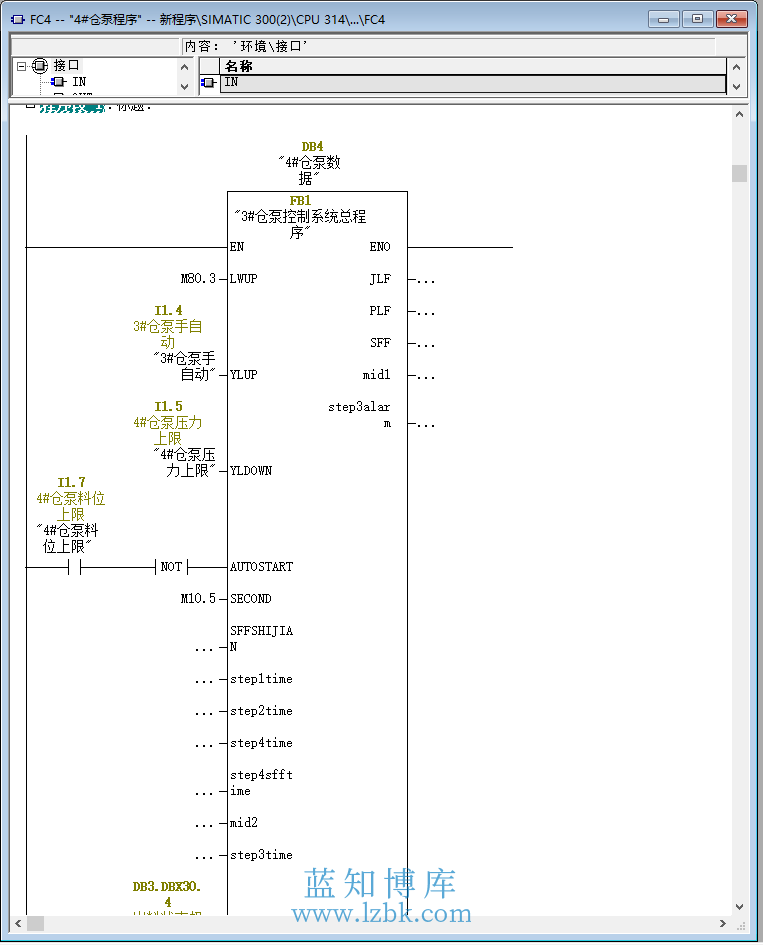Click the step4time input placeholder dots
Screen dimensions: 763x945
204,744
